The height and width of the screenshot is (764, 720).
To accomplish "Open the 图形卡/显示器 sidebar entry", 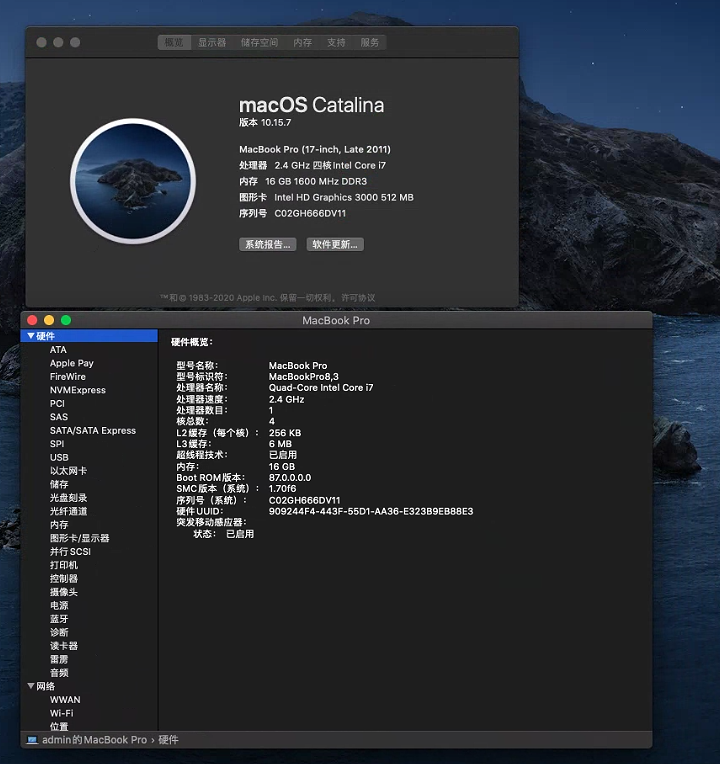I will click(x=79, y=538).
